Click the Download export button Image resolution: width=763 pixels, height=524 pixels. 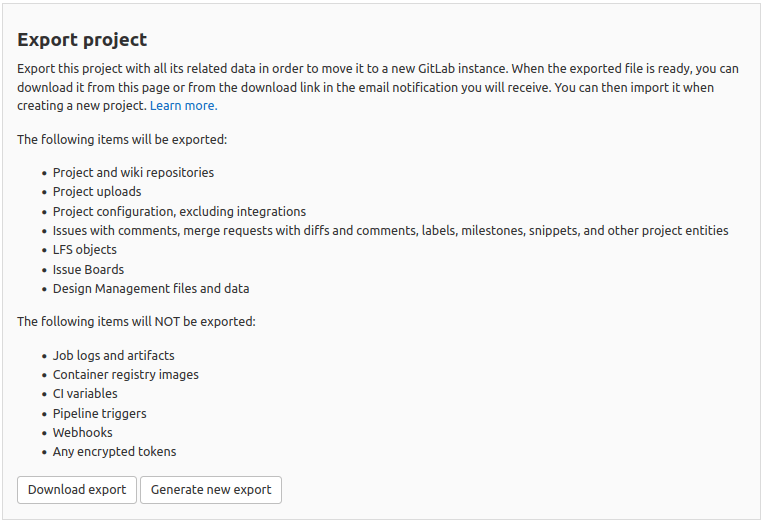77,490
